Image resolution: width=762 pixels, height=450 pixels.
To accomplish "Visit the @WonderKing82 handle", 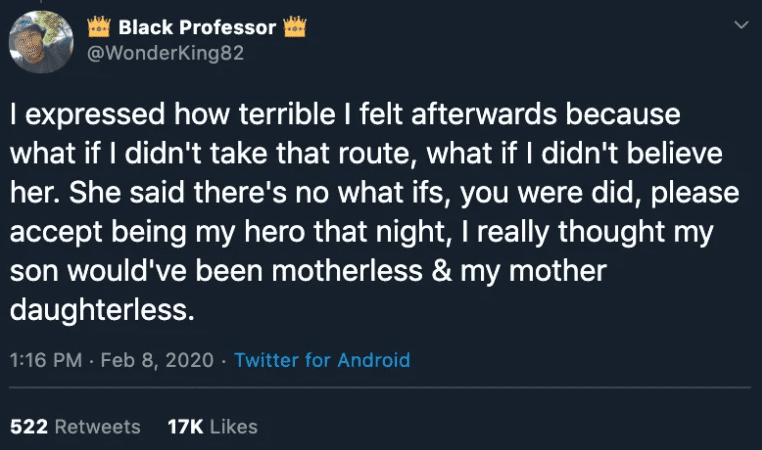I will click(165, 53).
